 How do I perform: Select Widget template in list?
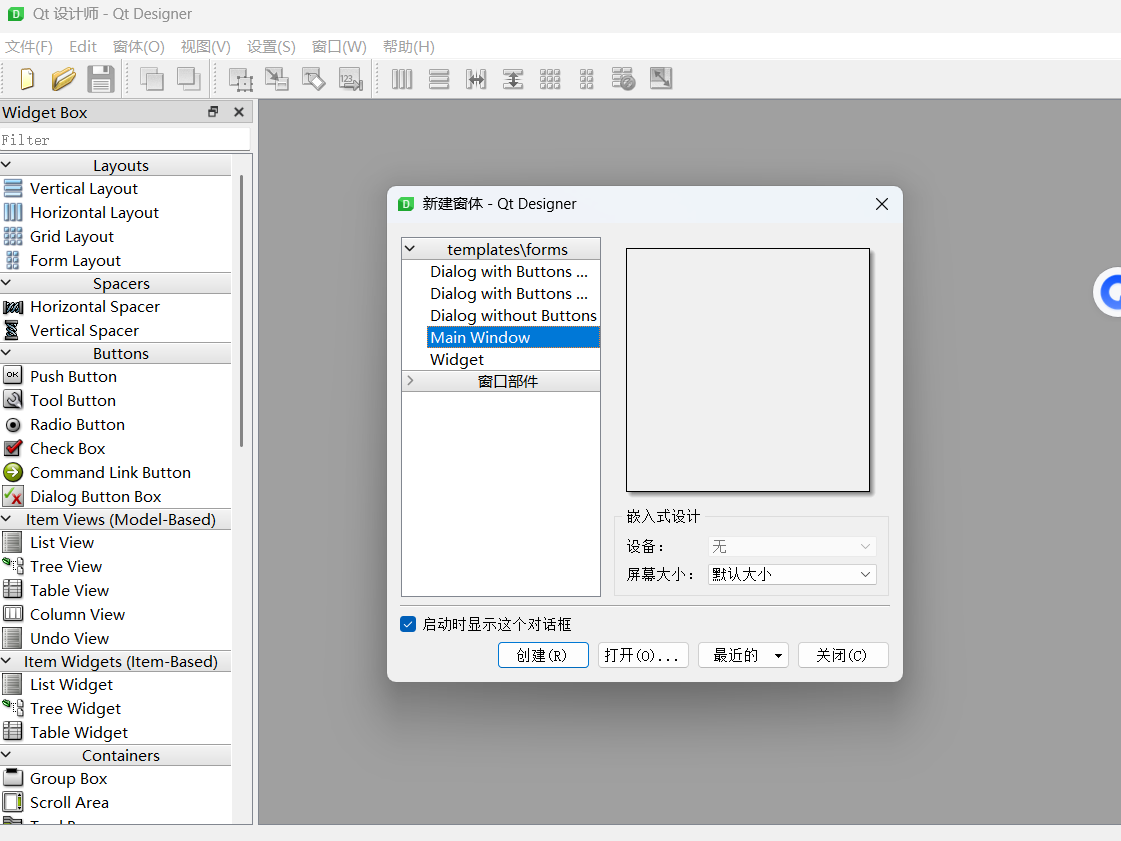point(513,360)
